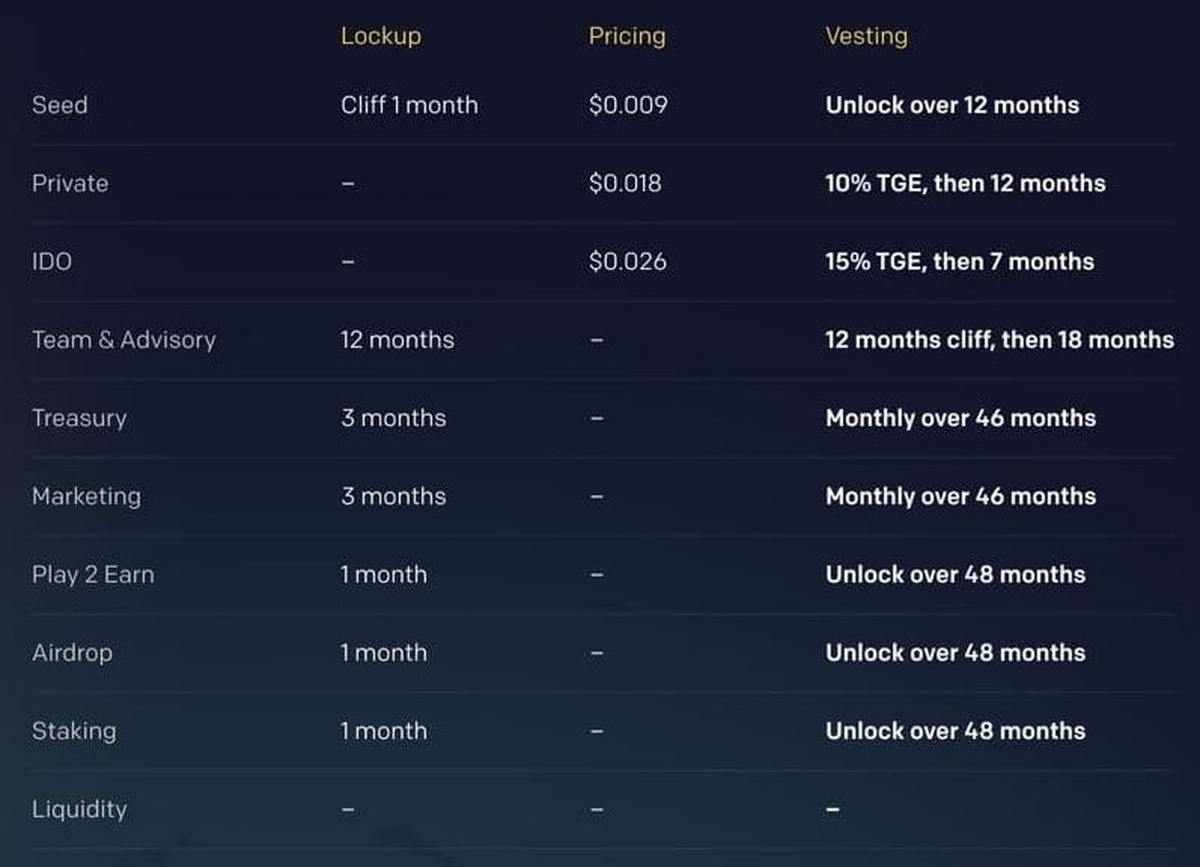The width and height of the screenshot is (1200, 867).
Task: Select the Marketing row label
Action: point(86,496)
